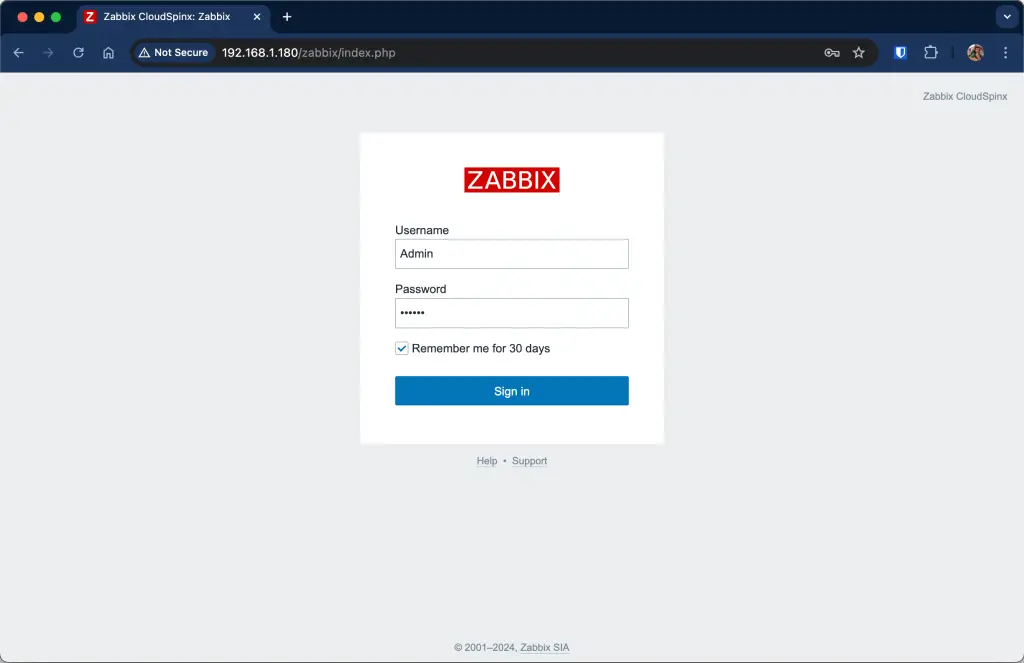Click the profile avatar in the toolbar
1024x663 pixels.
click(x=975, y=52)
